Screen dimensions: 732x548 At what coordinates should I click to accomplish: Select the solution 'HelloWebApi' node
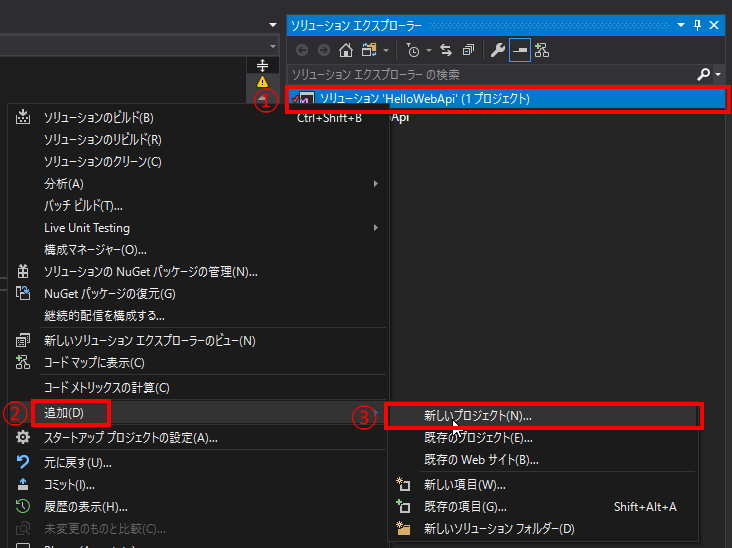point(507,98)
